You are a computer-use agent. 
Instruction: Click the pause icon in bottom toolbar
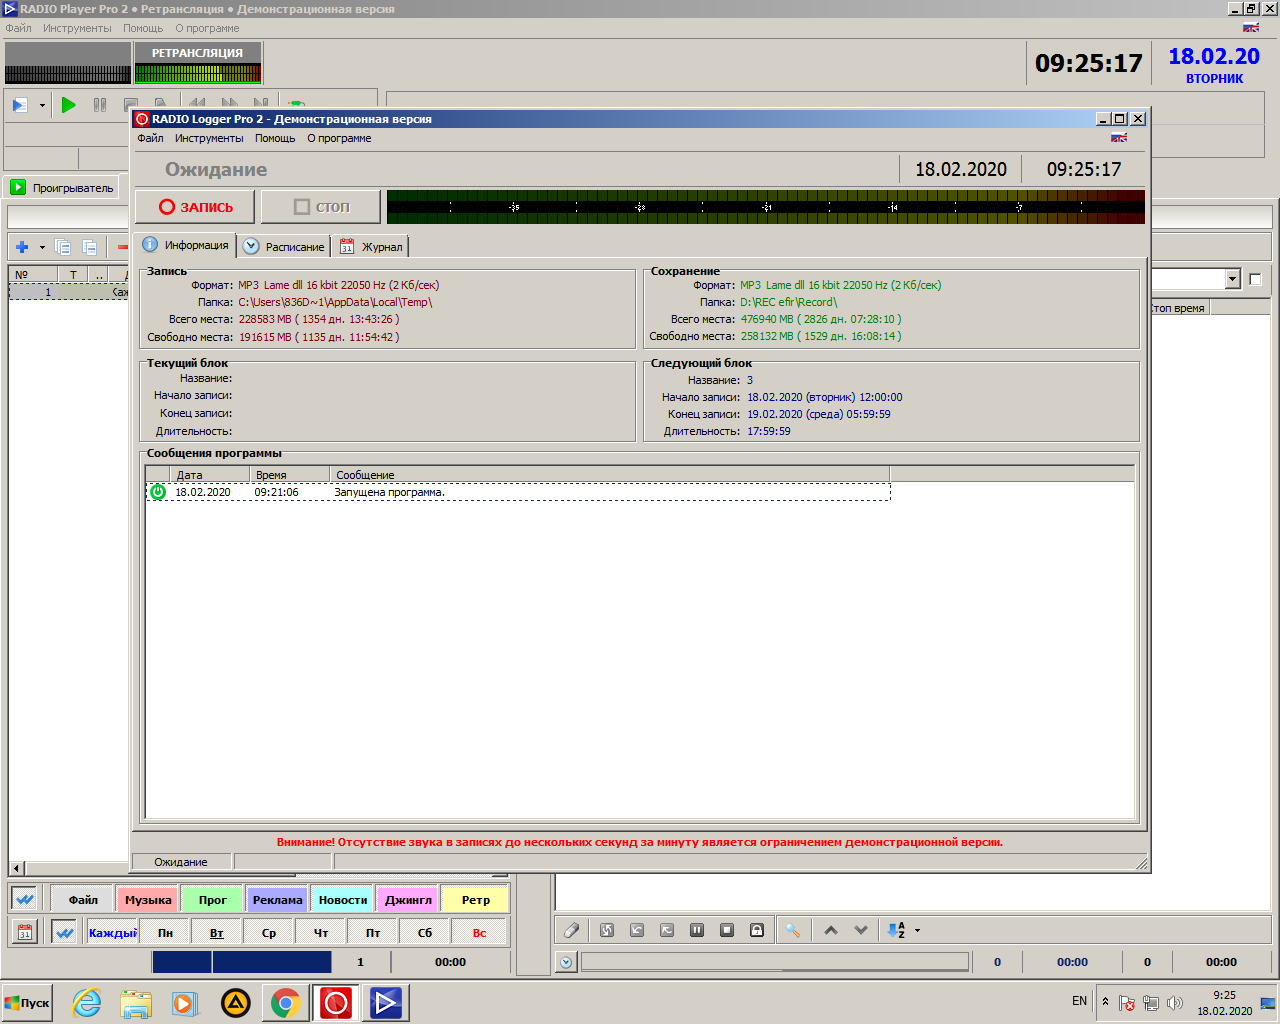coord(697,930)
